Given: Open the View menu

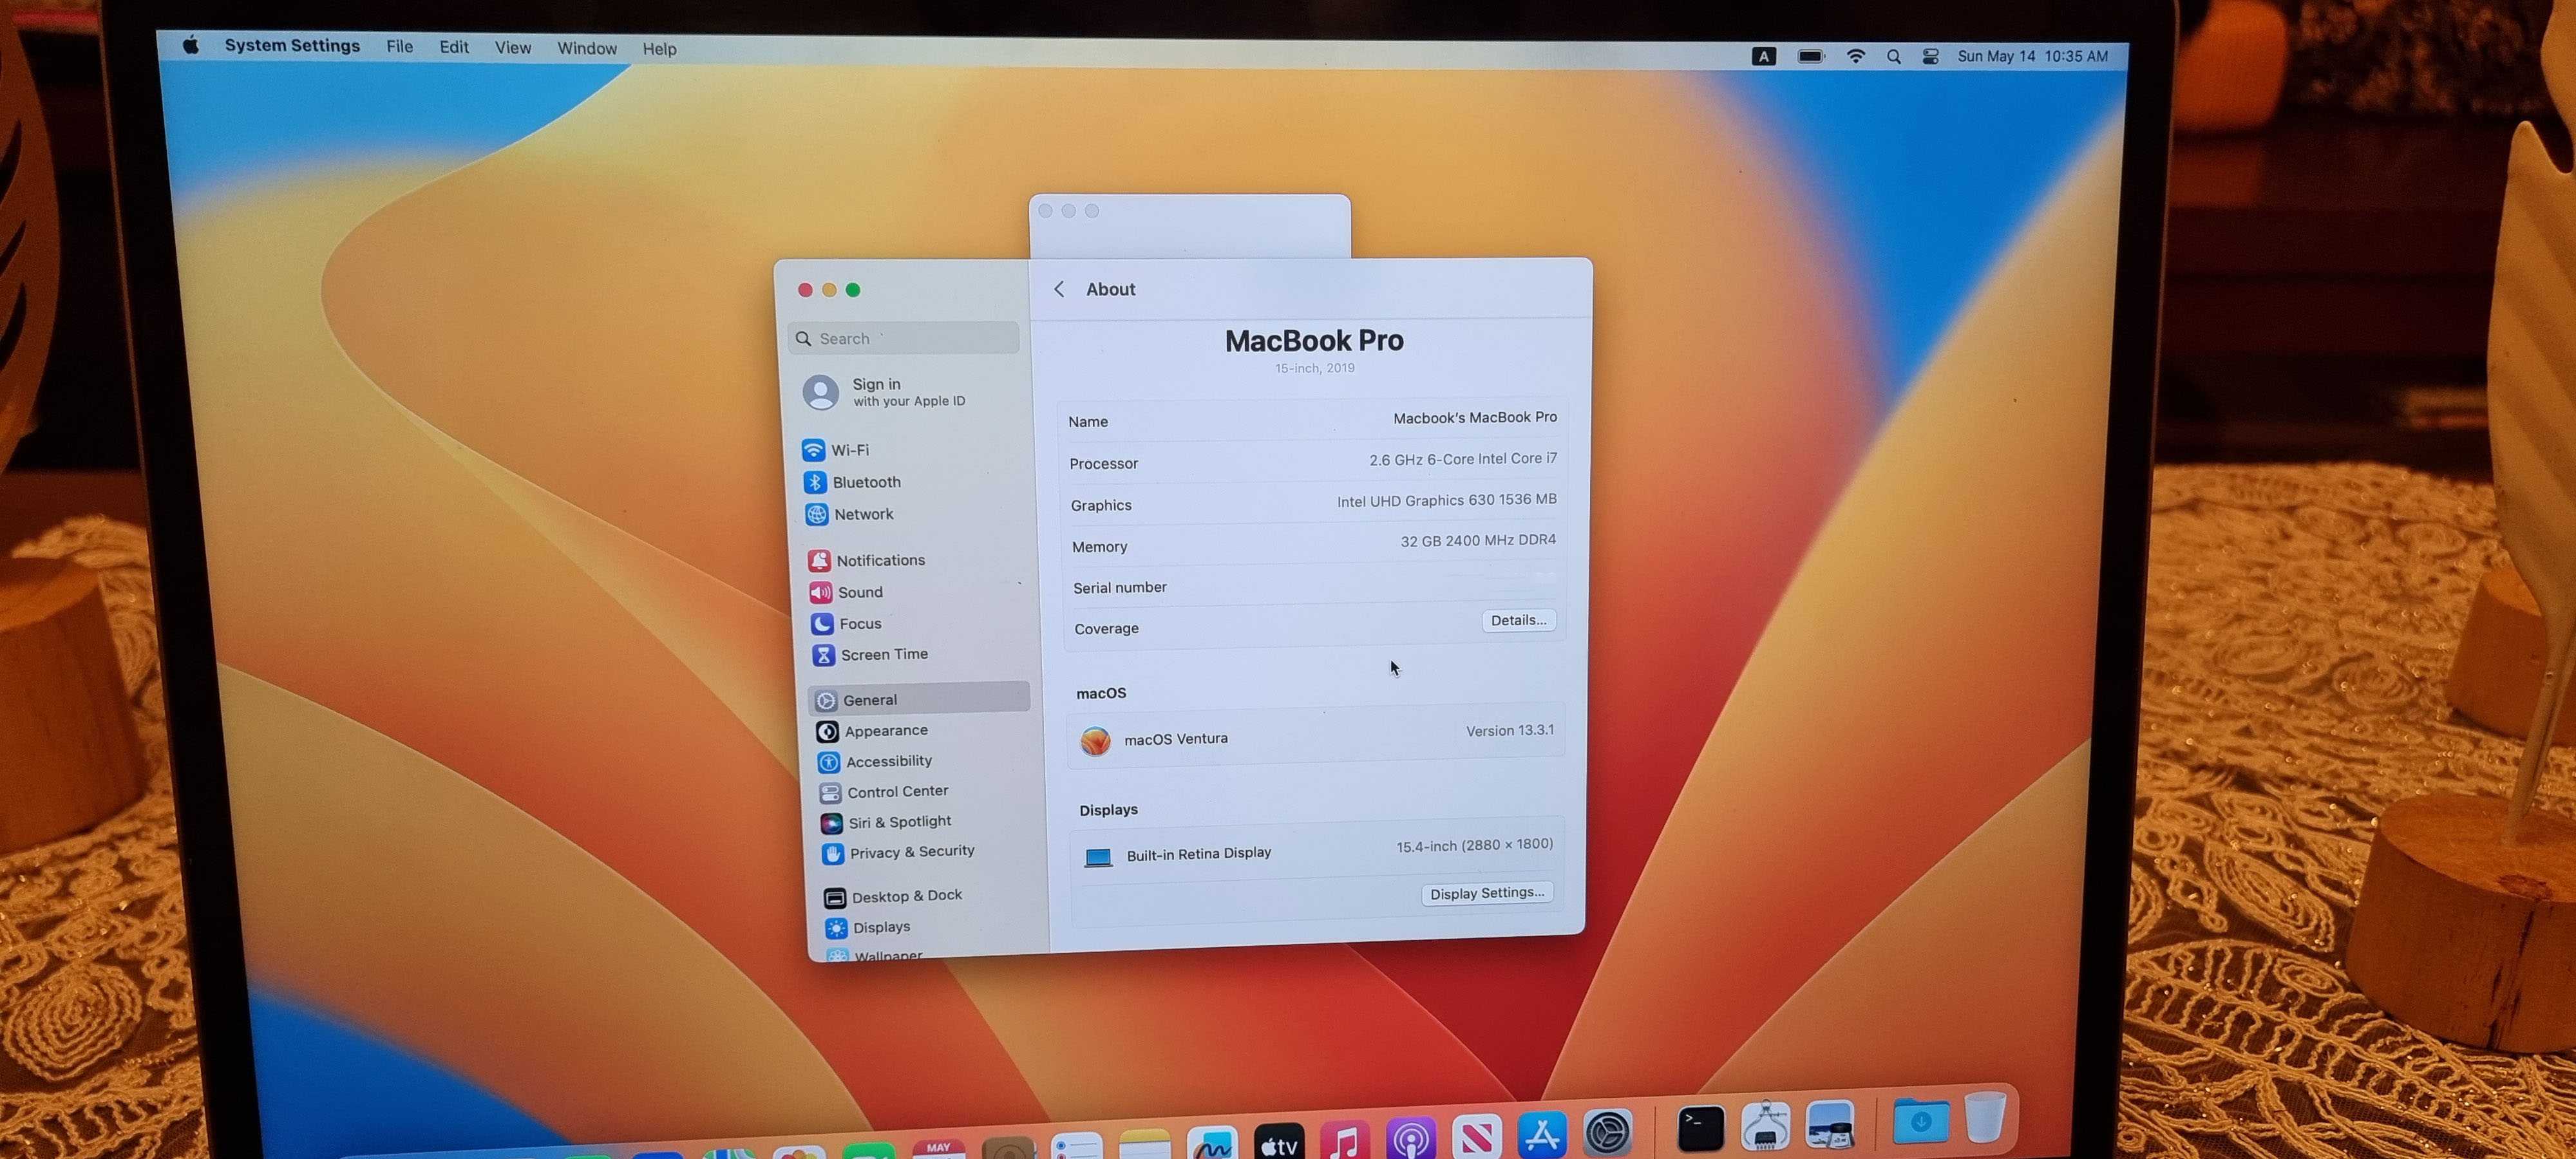Looking at the screenshot, I should [x=512, y=48].
